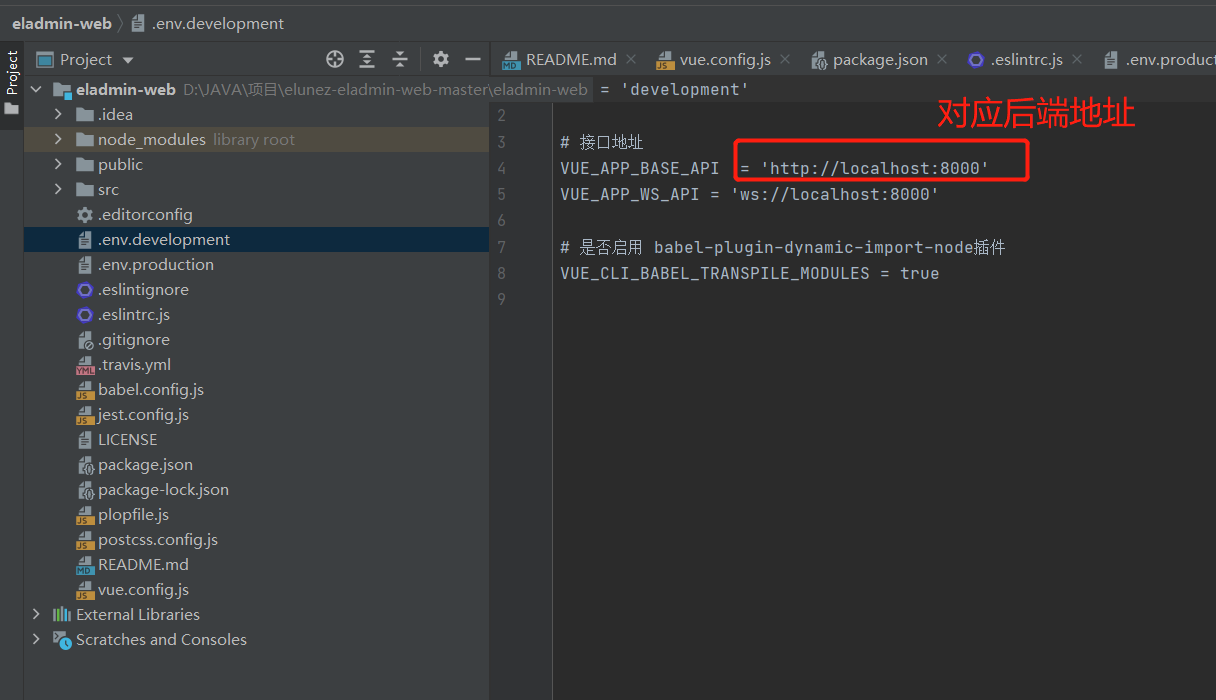This screenshot has width=1216, height=700.
Task: Click the 'http://localhost:8000' value in editor
Action: 875,168
